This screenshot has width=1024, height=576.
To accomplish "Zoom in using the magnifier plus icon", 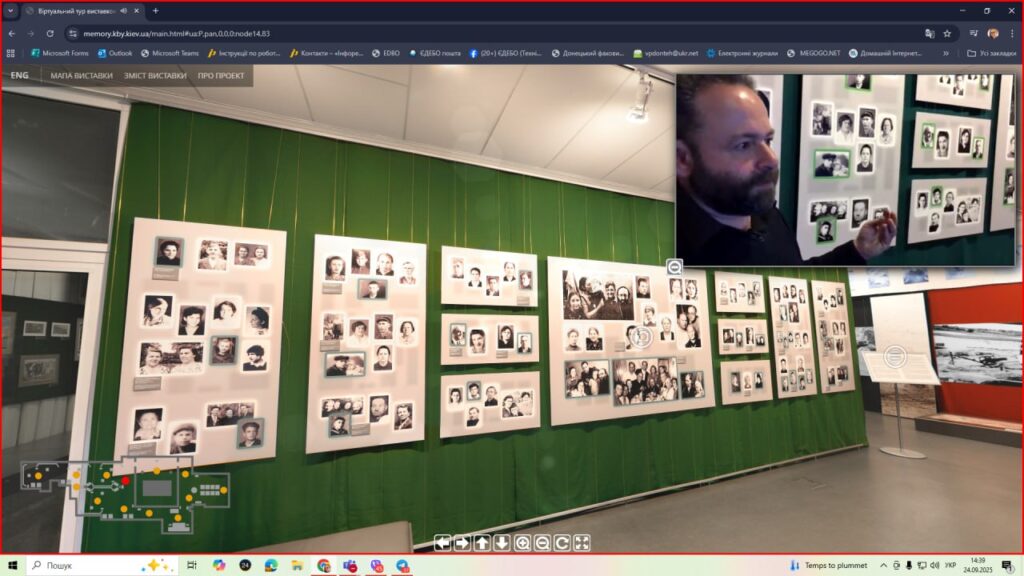I will pyautogui.click(x=522, y=543).
